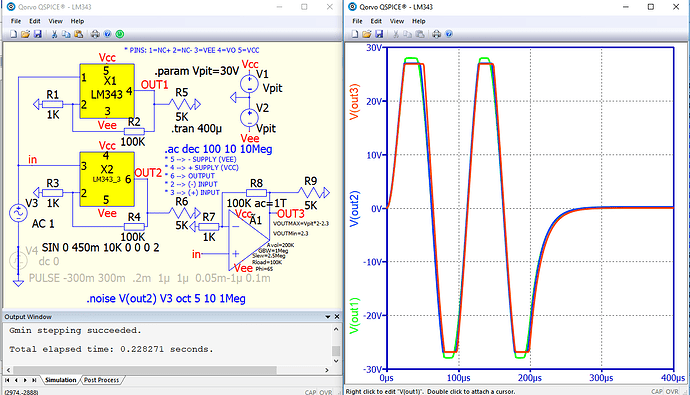Paste icon in schematic window toolbar

pos(79,34)
